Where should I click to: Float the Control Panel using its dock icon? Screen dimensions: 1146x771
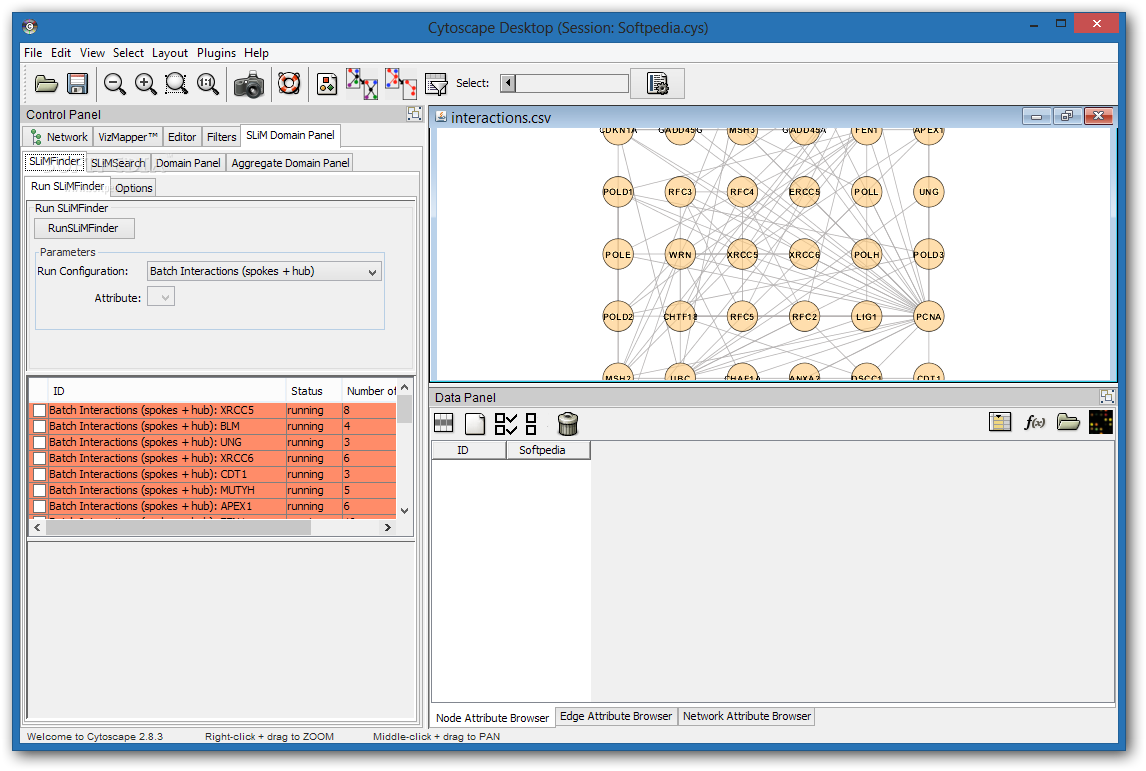point(414,113)
